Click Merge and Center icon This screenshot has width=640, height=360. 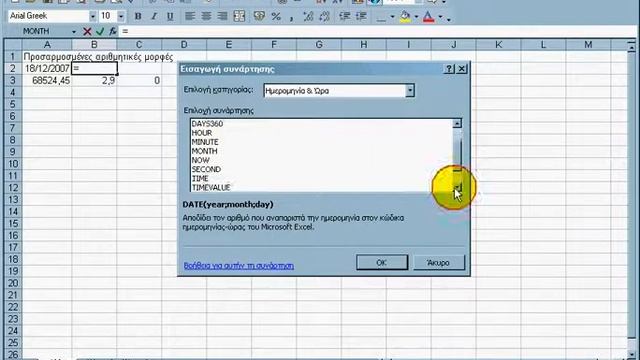point(239,16)
